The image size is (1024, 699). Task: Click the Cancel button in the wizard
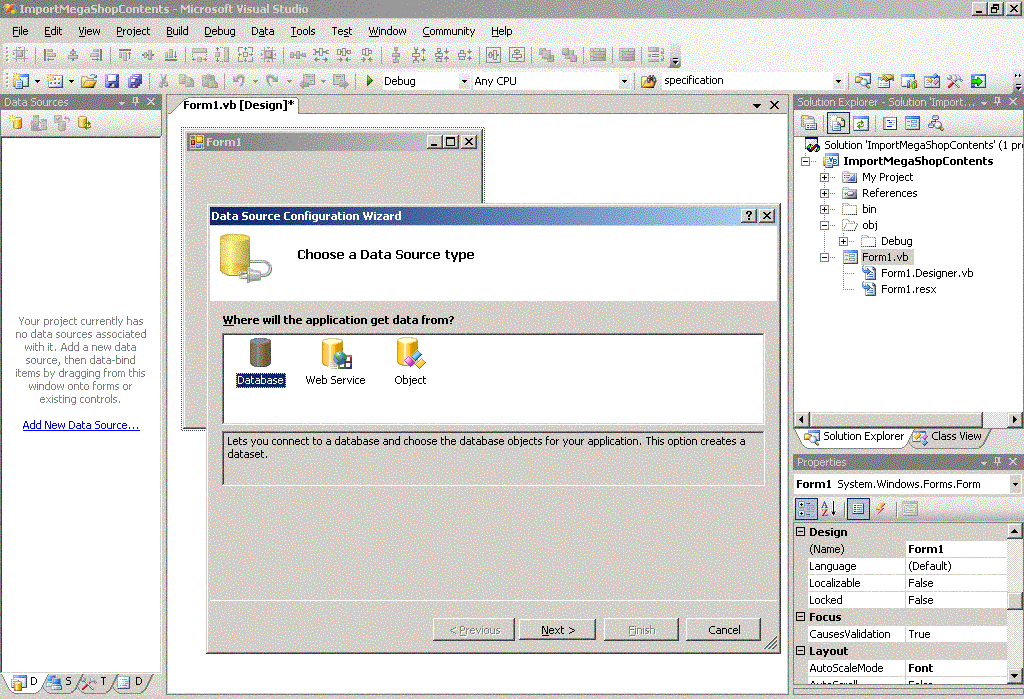pyautogui.click(x=724, y=630)
